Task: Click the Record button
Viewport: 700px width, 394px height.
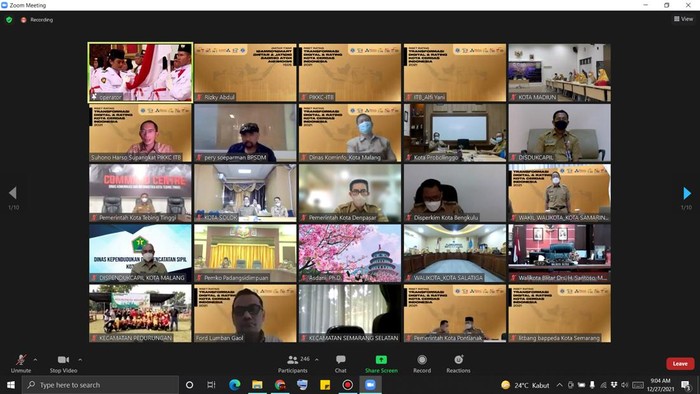Action: [x=422, y=364]
